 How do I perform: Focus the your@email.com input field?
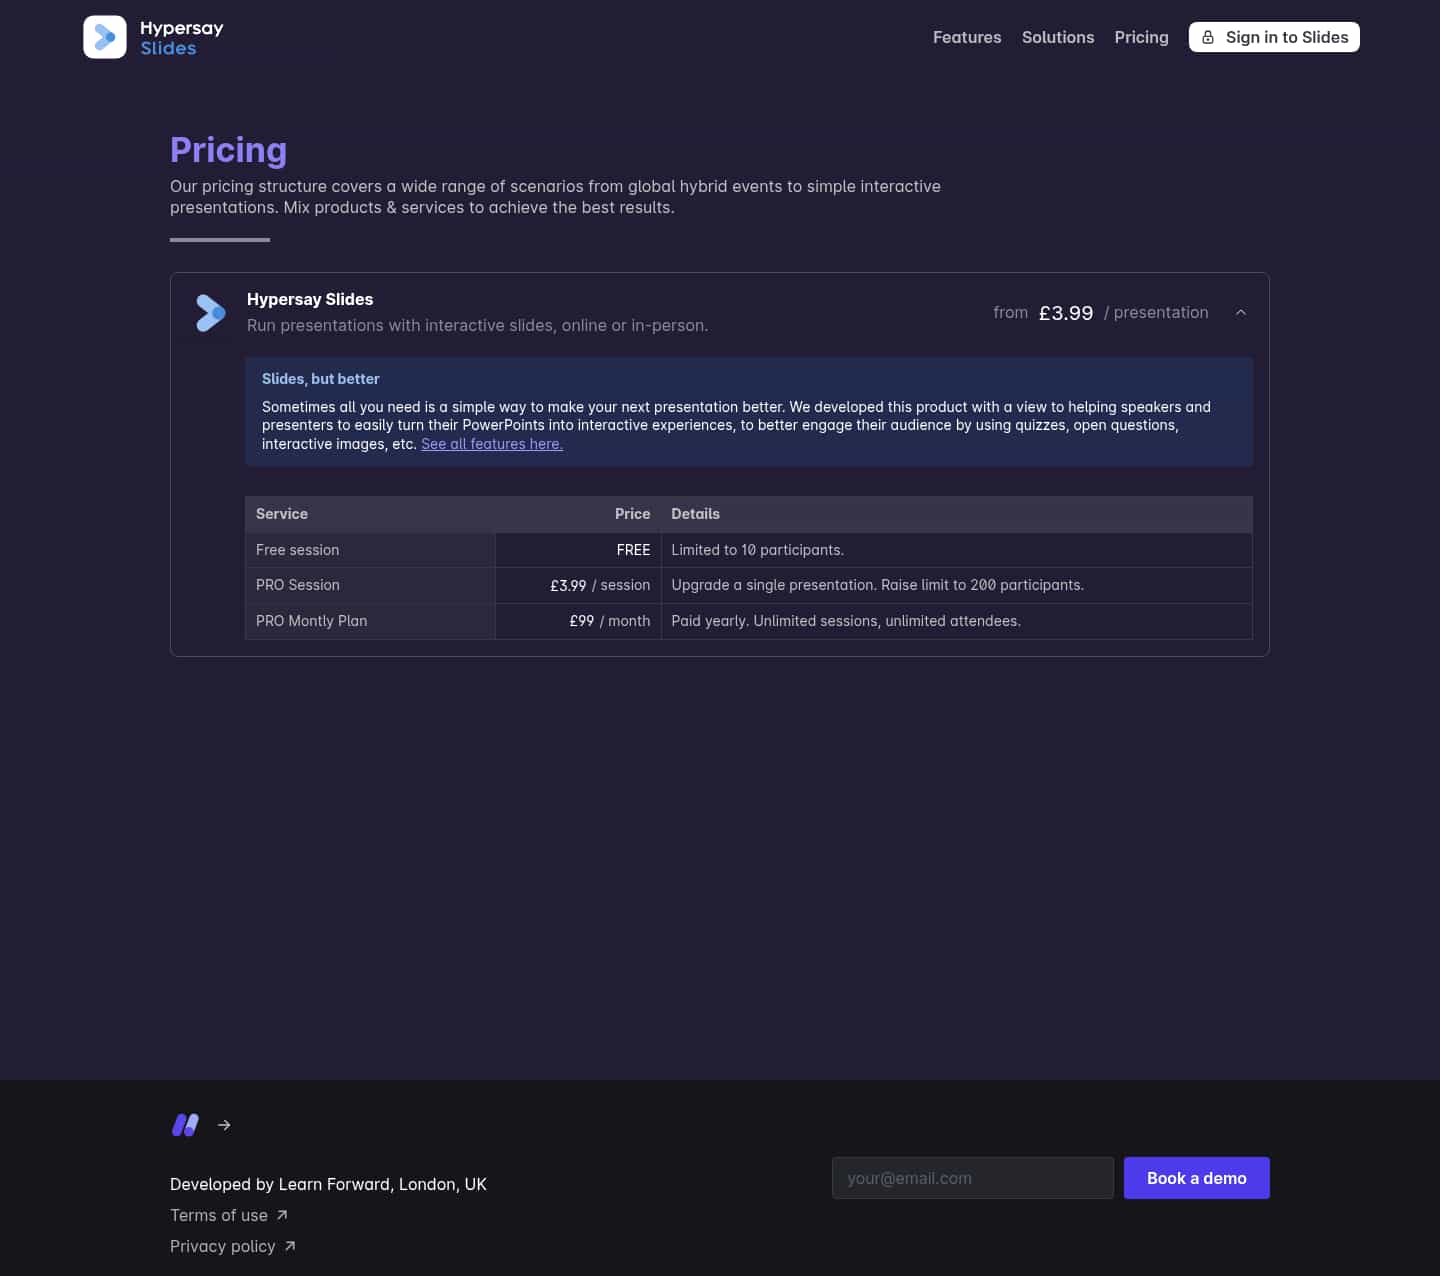(x=973, y=1178)
